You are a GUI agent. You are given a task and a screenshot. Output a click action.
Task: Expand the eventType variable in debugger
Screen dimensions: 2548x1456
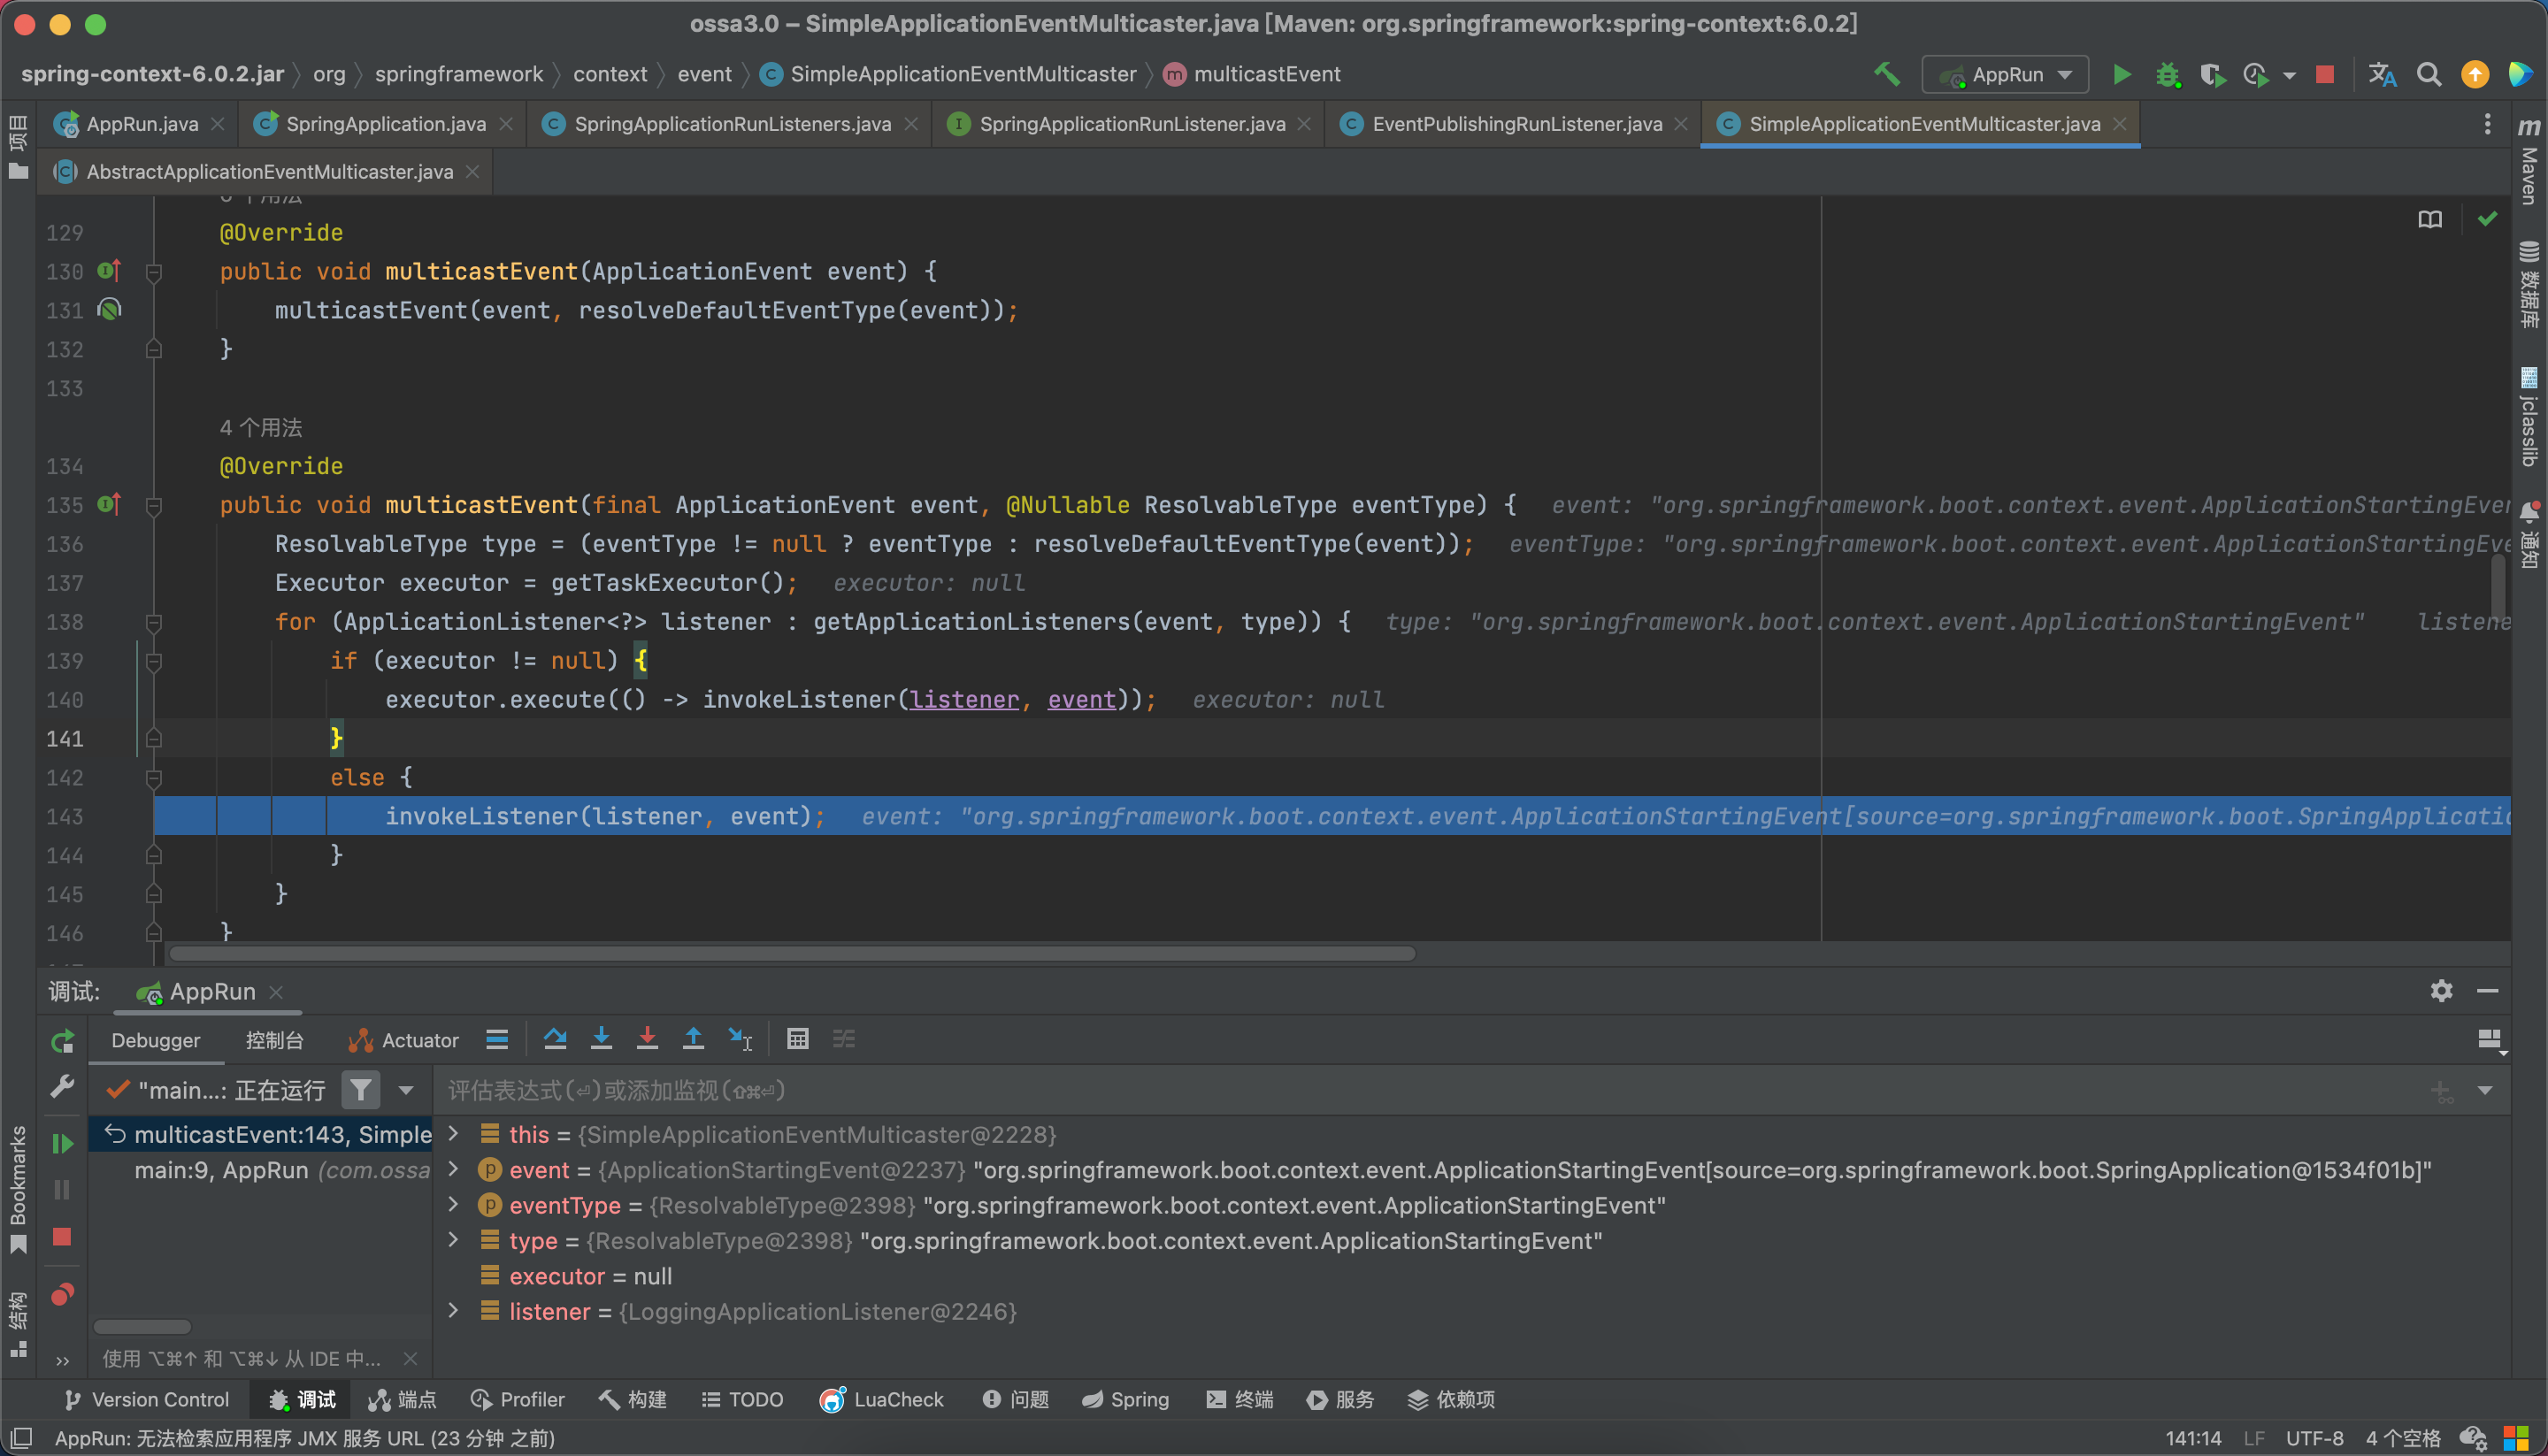click(460, 1206)
